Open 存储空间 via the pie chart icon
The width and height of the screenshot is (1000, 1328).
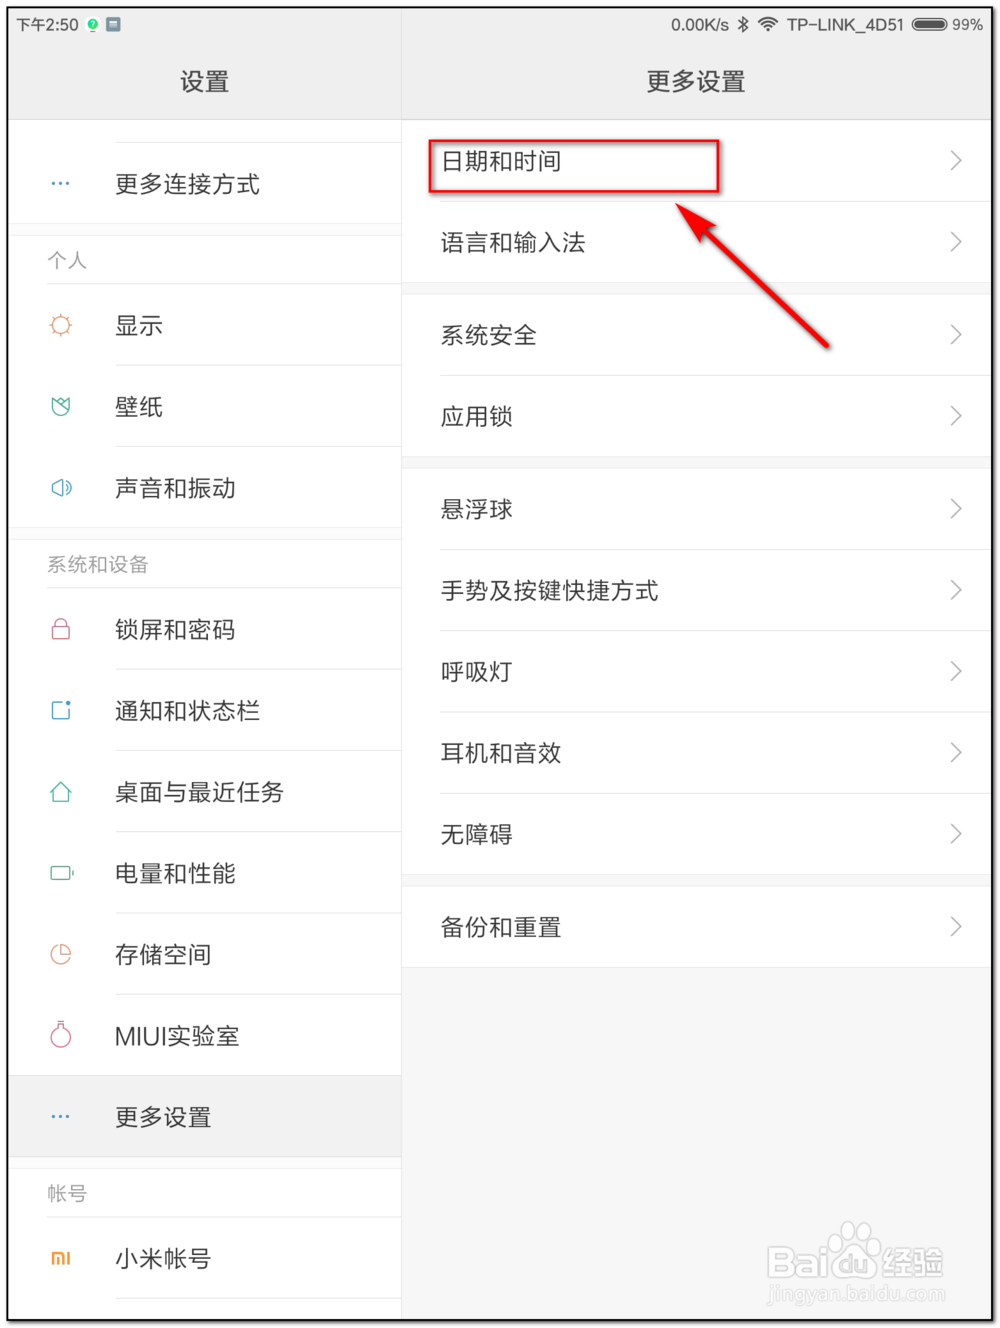click(60, 954)
